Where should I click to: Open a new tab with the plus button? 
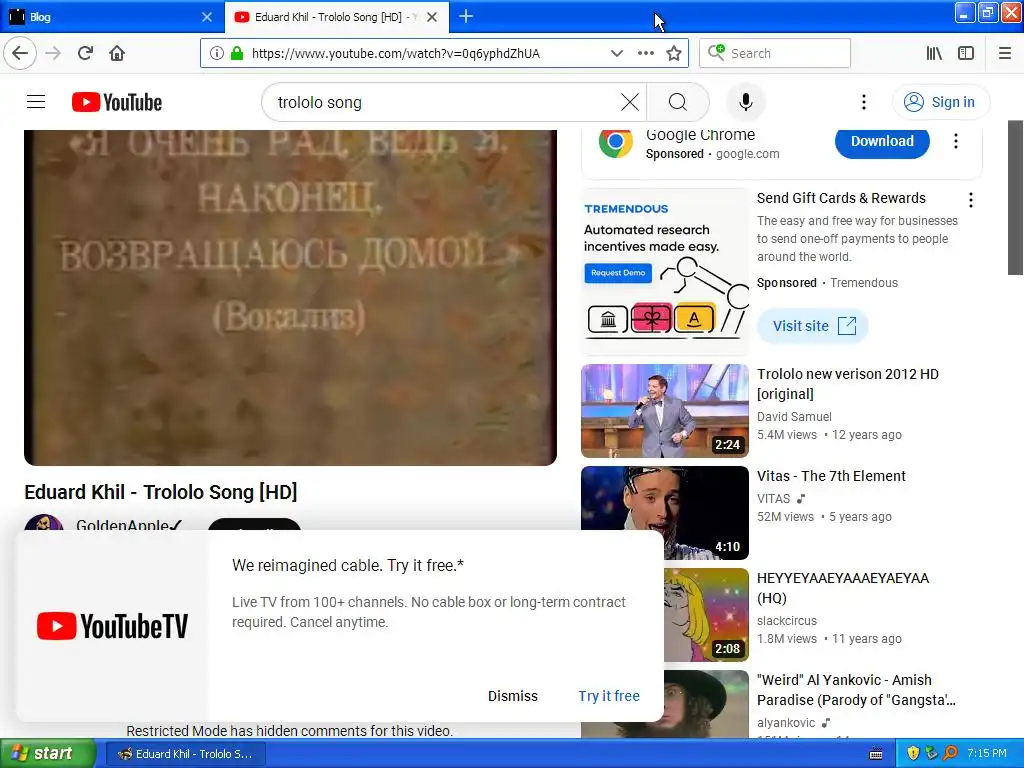(x=466, y=16)
